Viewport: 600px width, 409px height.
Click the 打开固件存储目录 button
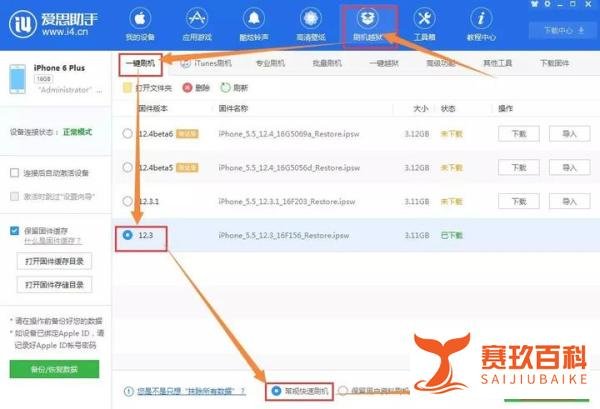[54, 285]
